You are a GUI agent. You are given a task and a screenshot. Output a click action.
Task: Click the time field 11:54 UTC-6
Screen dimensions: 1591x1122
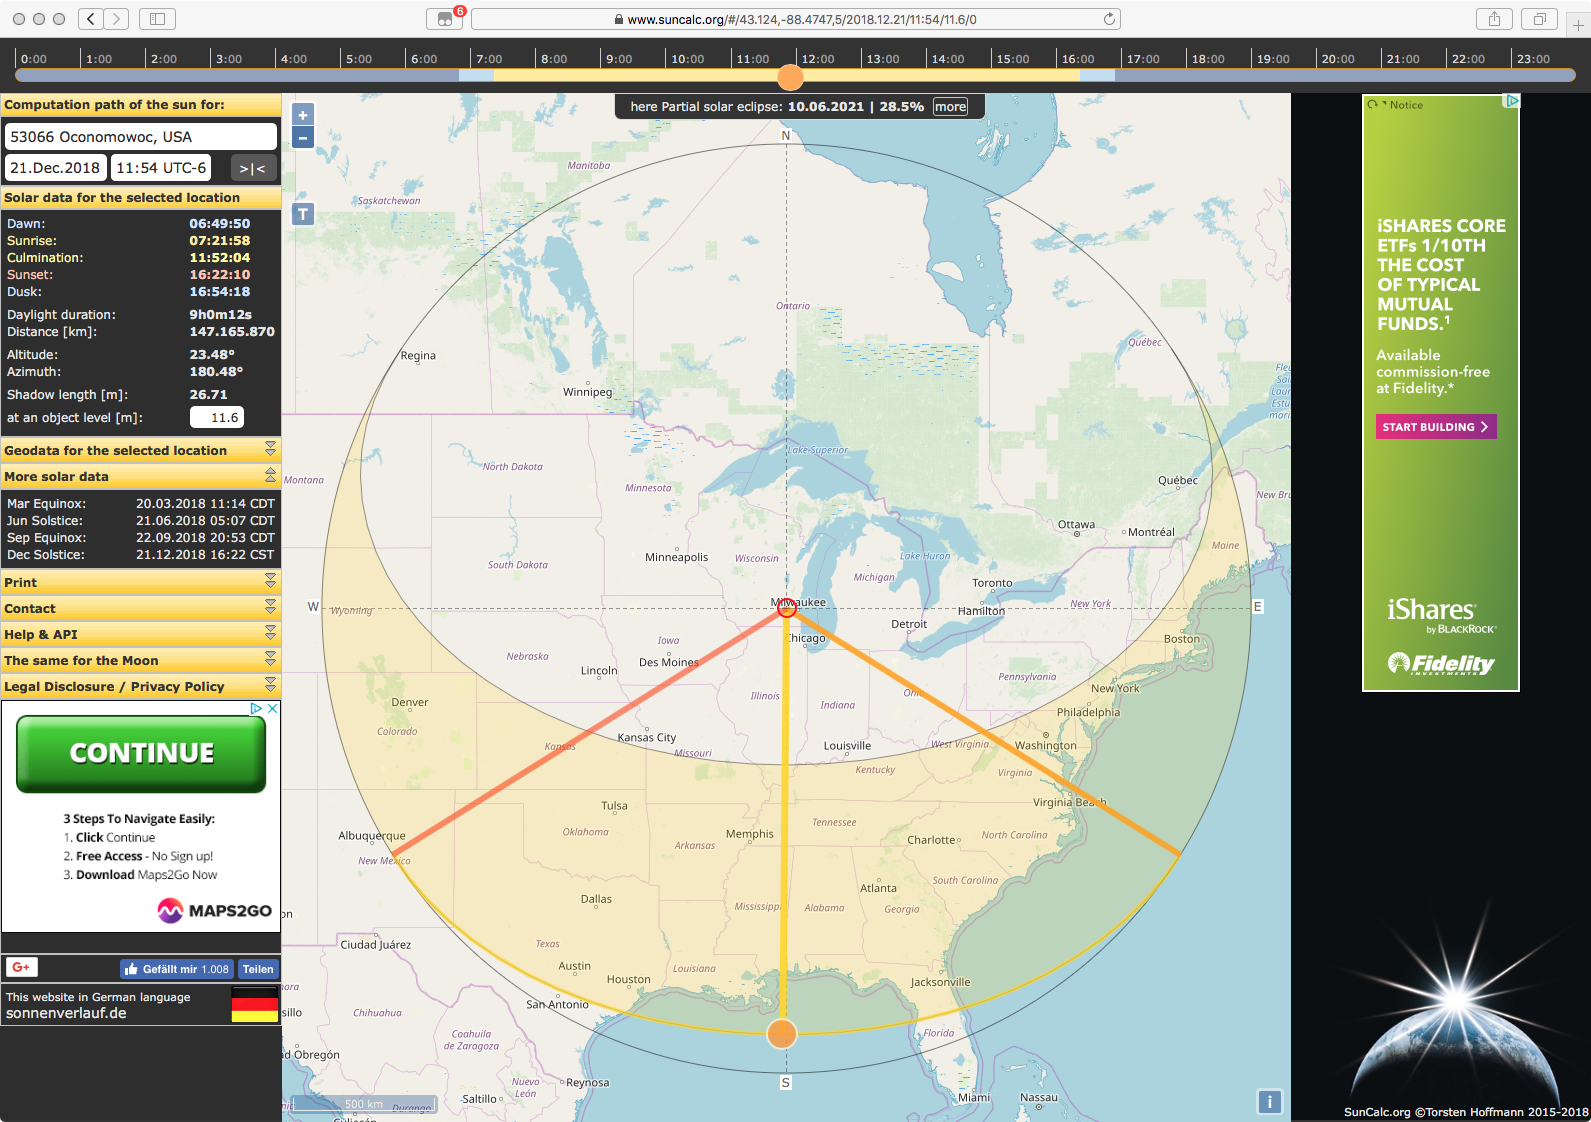161,168
